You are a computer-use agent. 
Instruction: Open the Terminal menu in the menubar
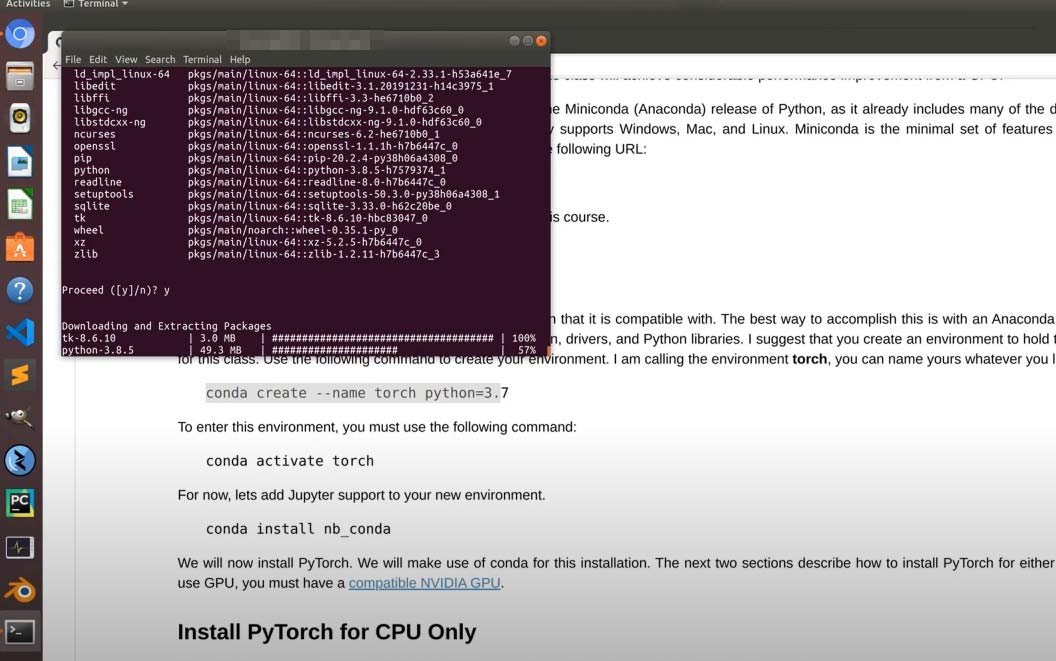pos(202,59)
